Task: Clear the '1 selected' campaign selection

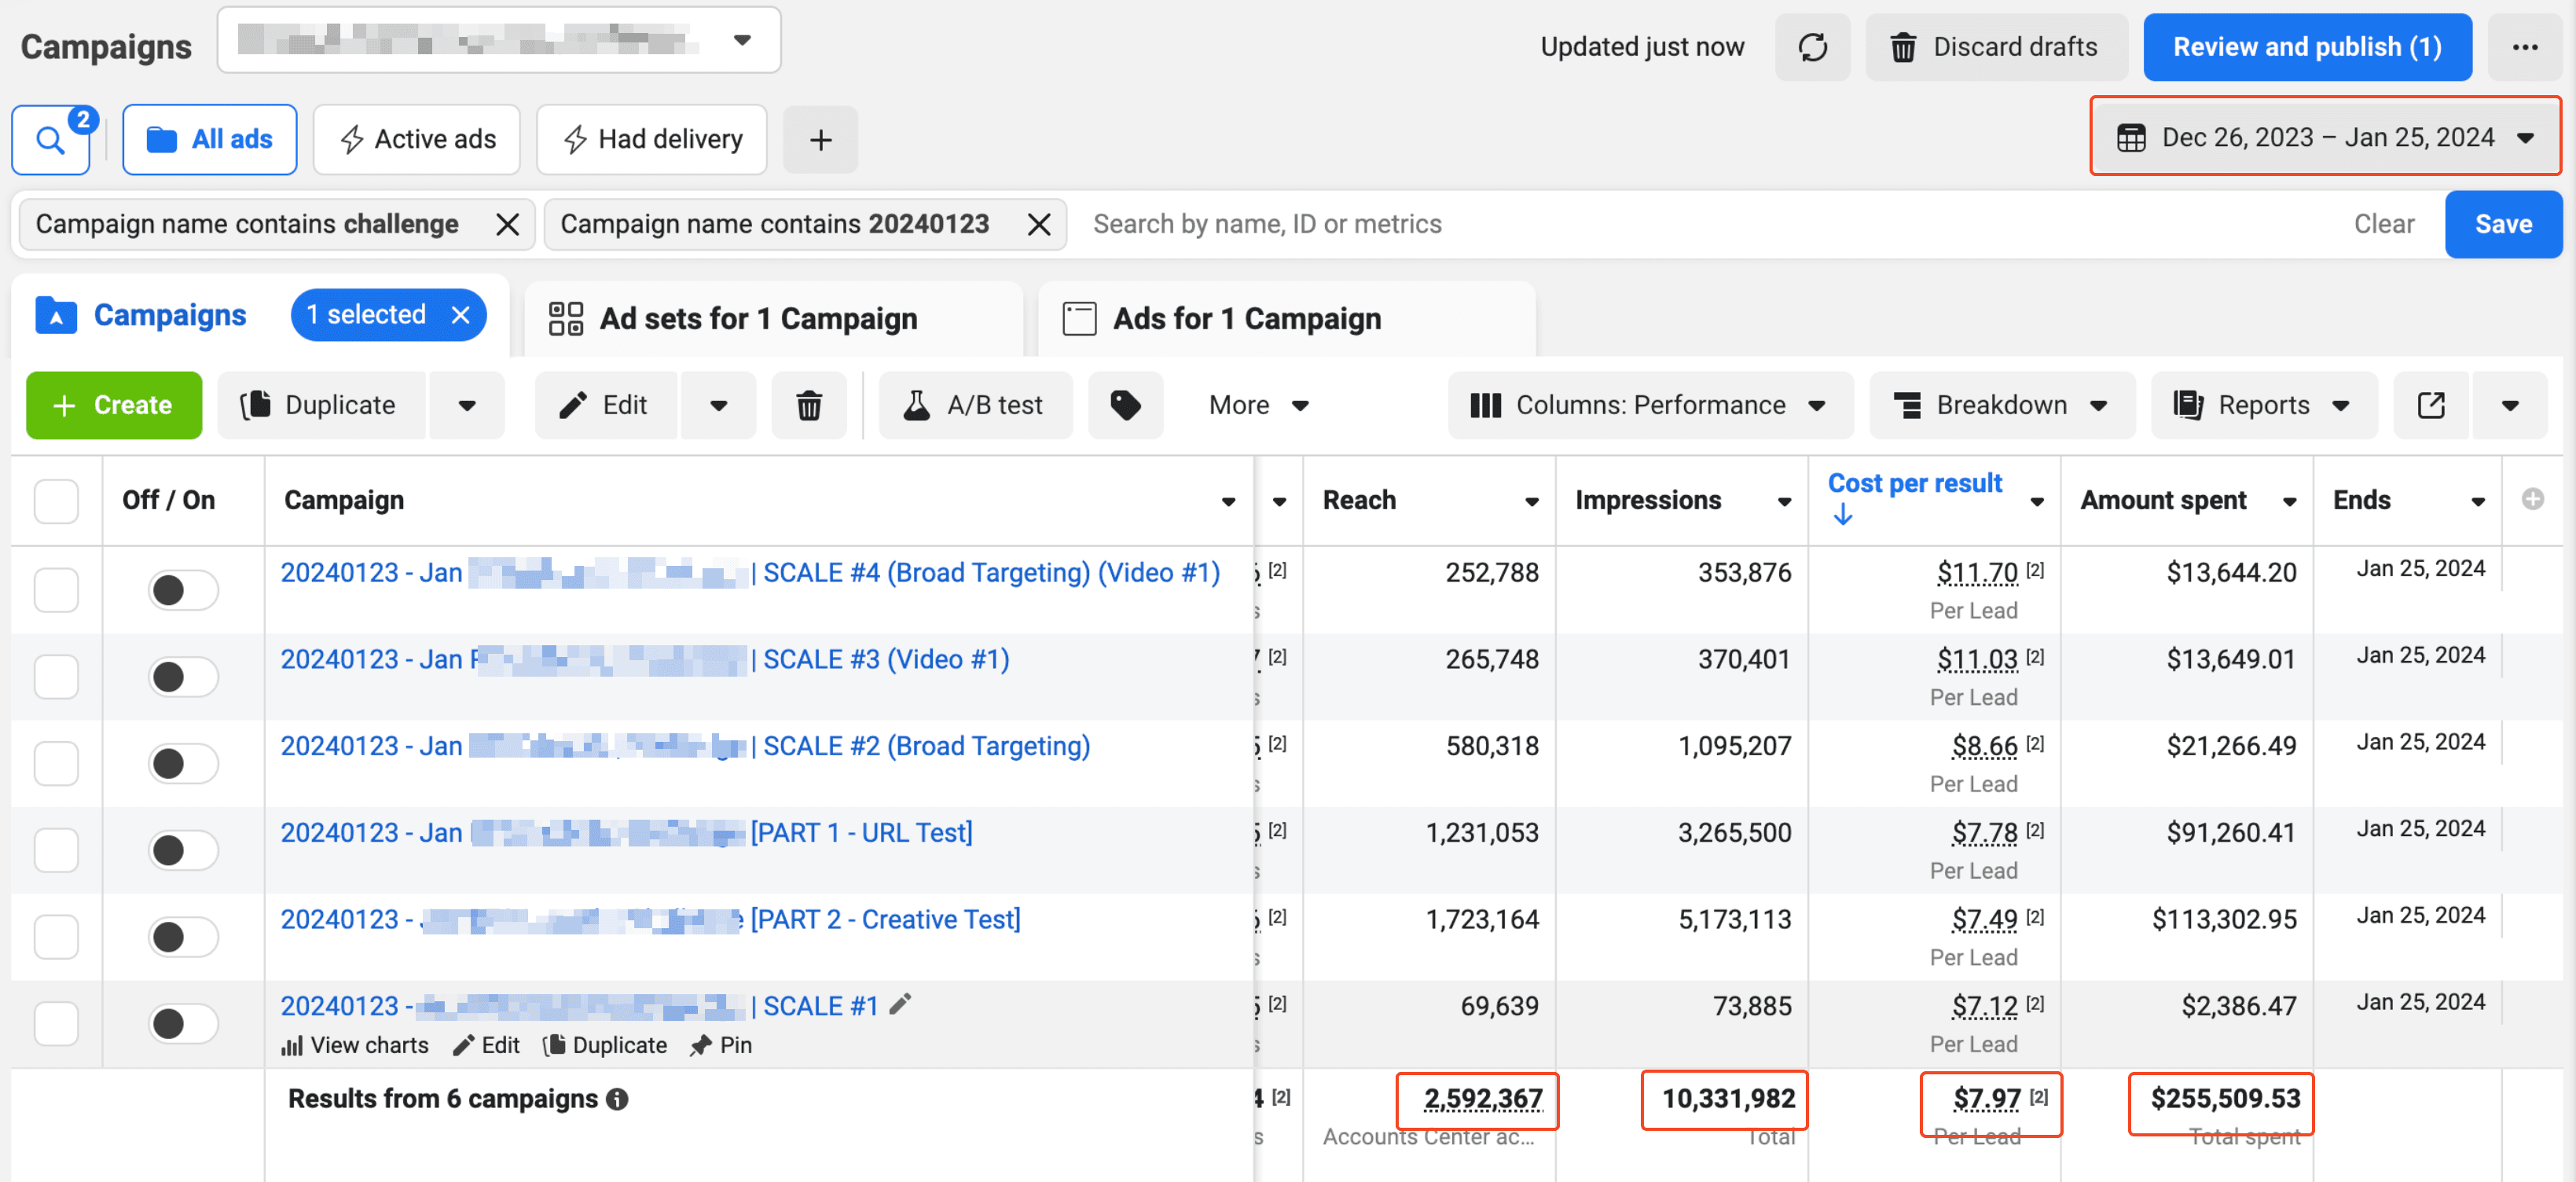Action: pyautogui.click(x=461, y=315)
